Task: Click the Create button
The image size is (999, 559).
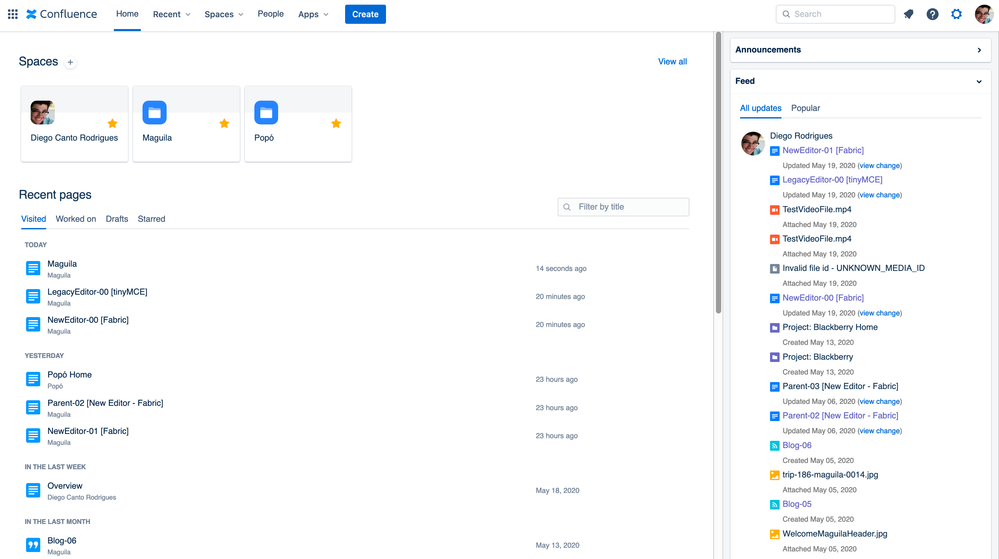Action: [365, 14]
